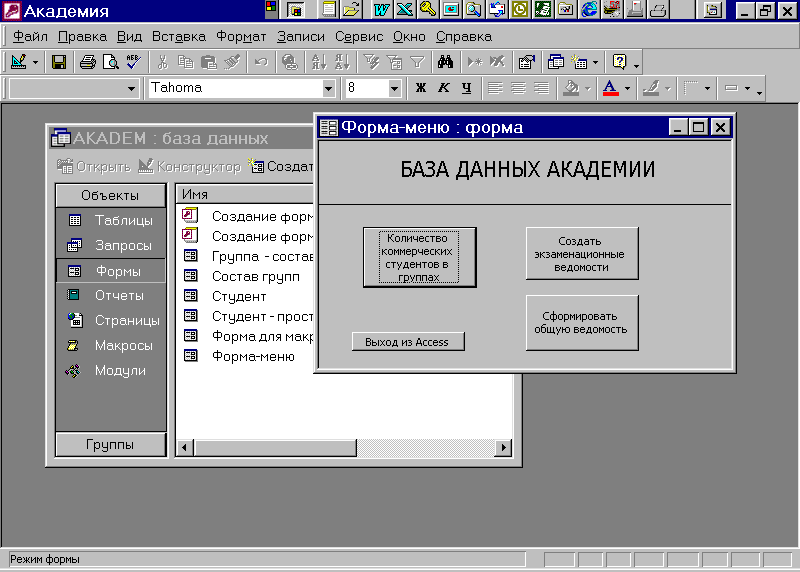Image resolution: width=800 pixels, height=572 pixels.
Task: Open the Справка menu
Action: [x=464, y=37]
